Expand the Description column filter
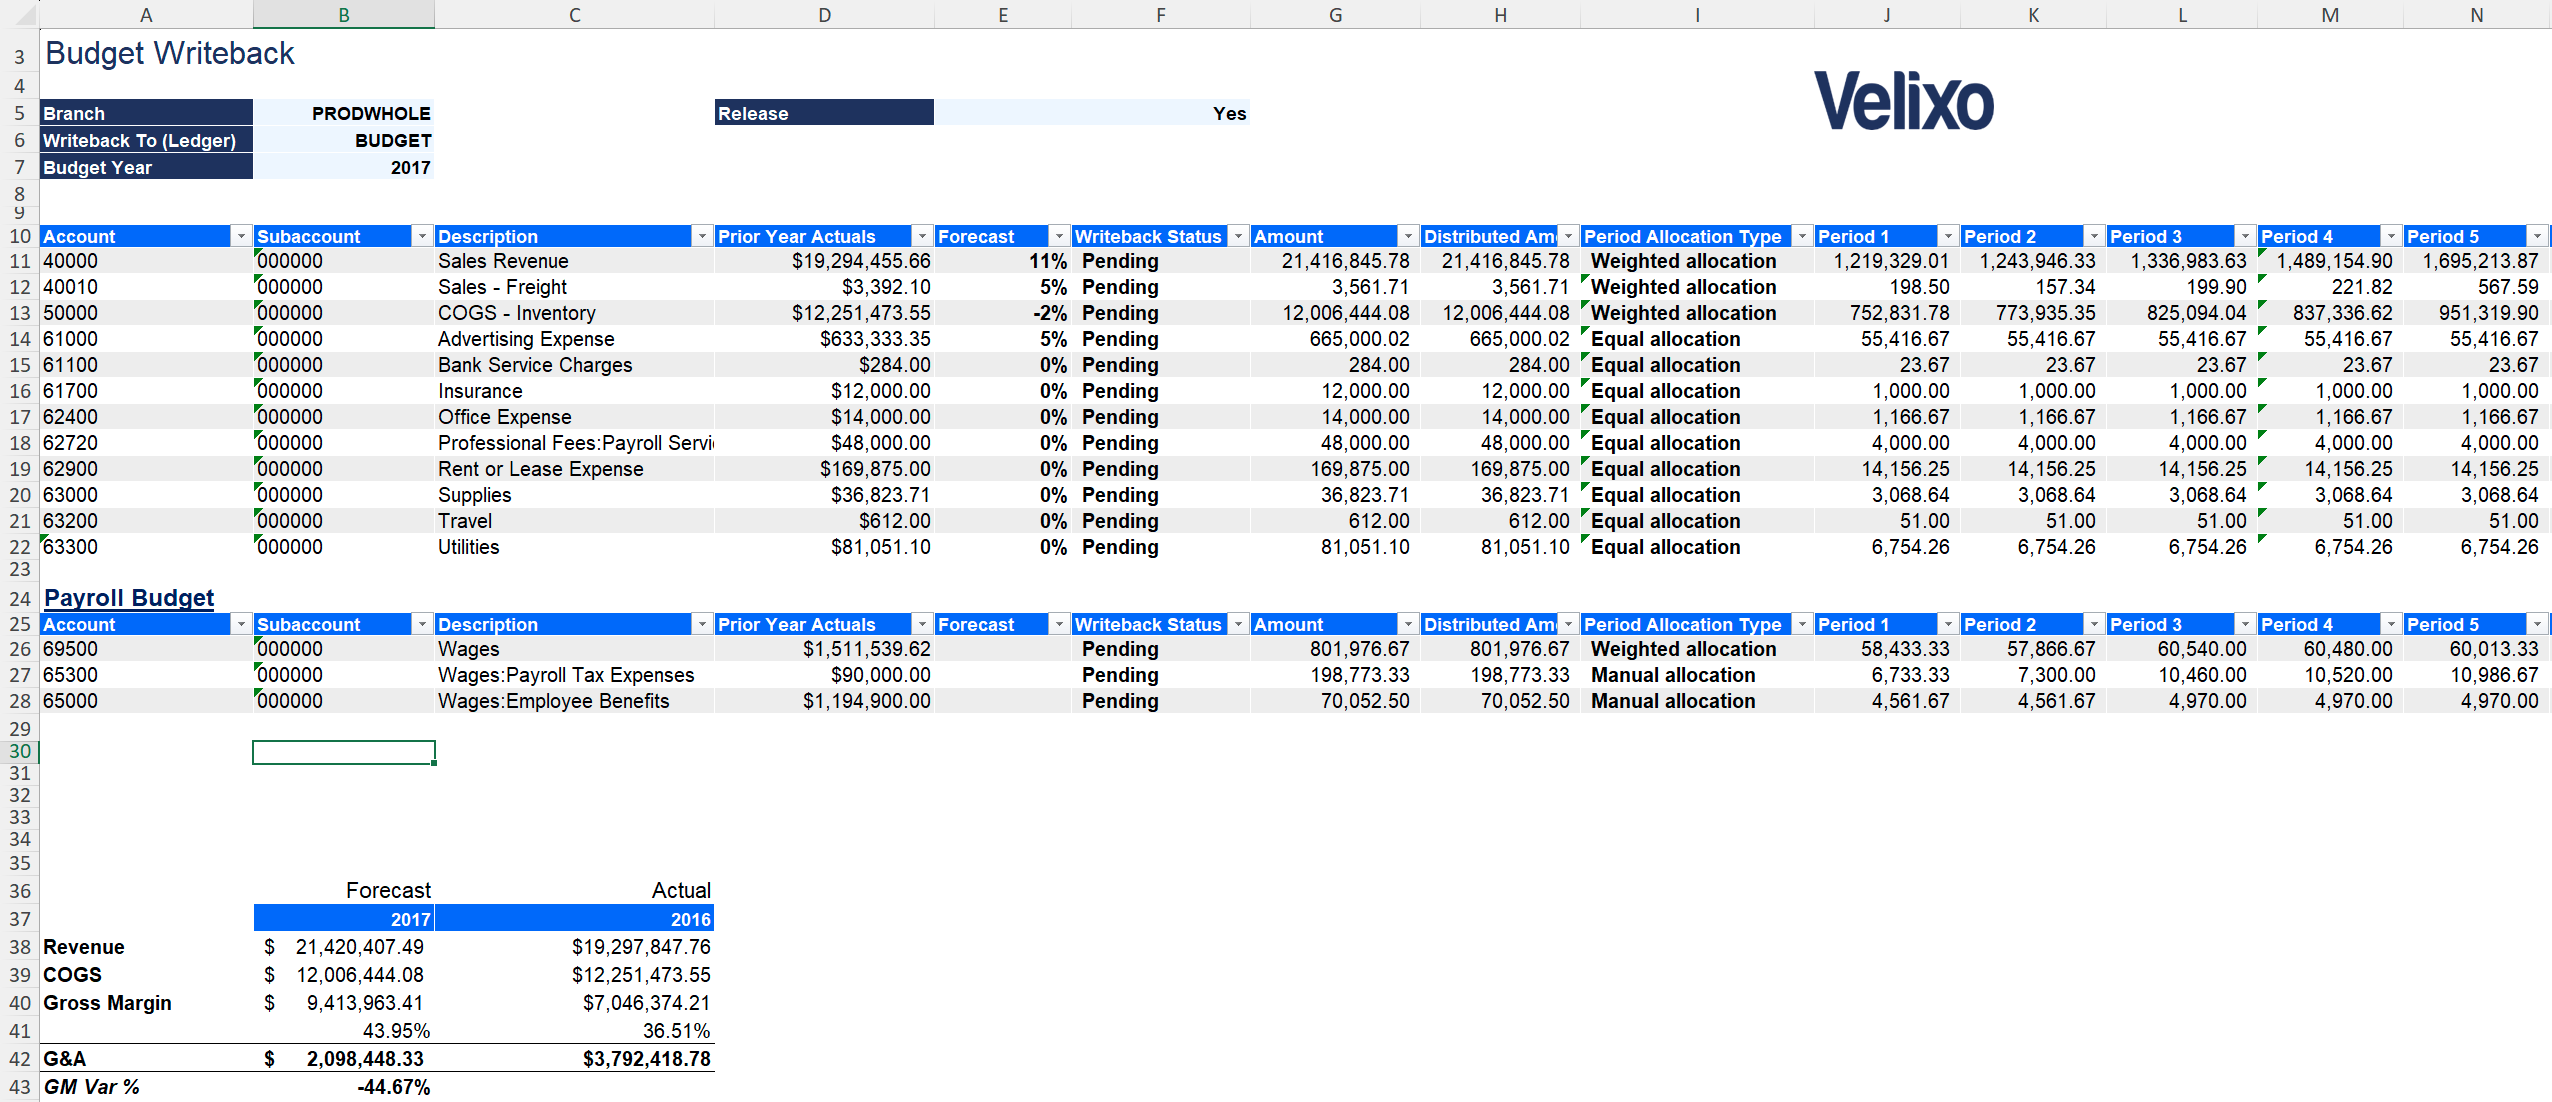Image resolution: width=2552 pixels, height=1102 pixels. click(702, 236)
